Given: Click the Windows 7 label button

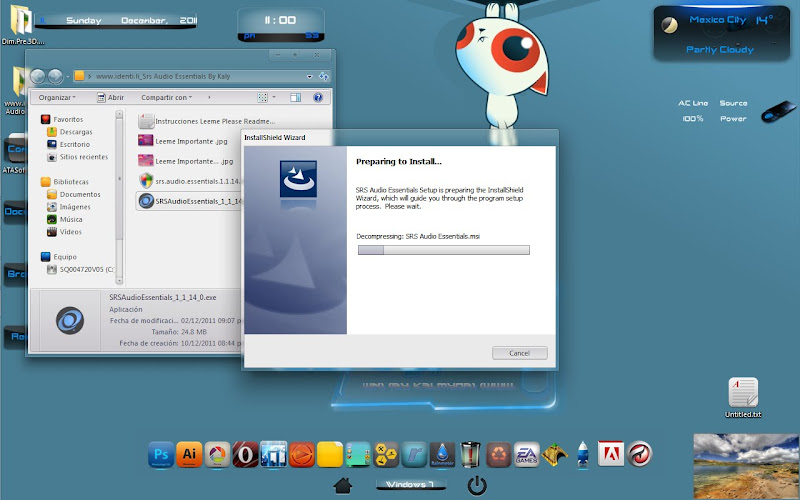Looking at the screenshot, I should [411, 484].
